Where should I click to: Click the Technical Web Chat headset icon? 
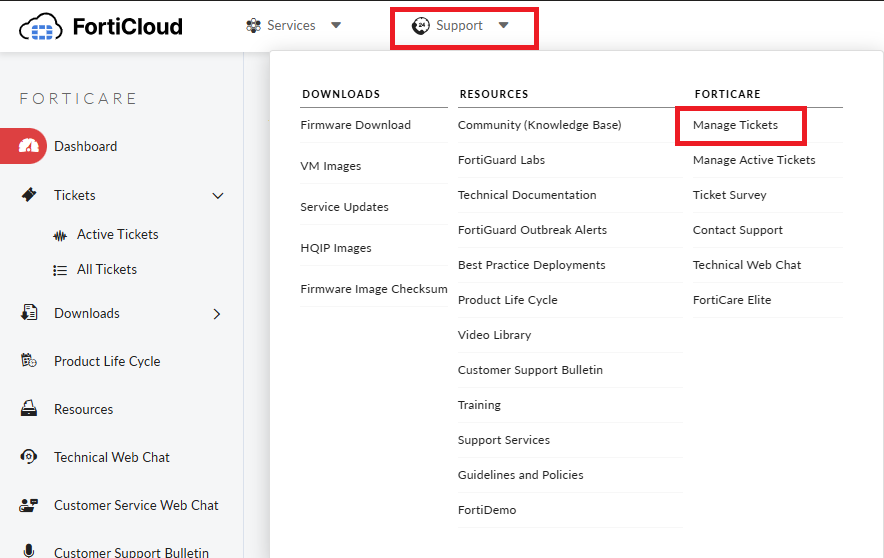click(x=29, y=457)
